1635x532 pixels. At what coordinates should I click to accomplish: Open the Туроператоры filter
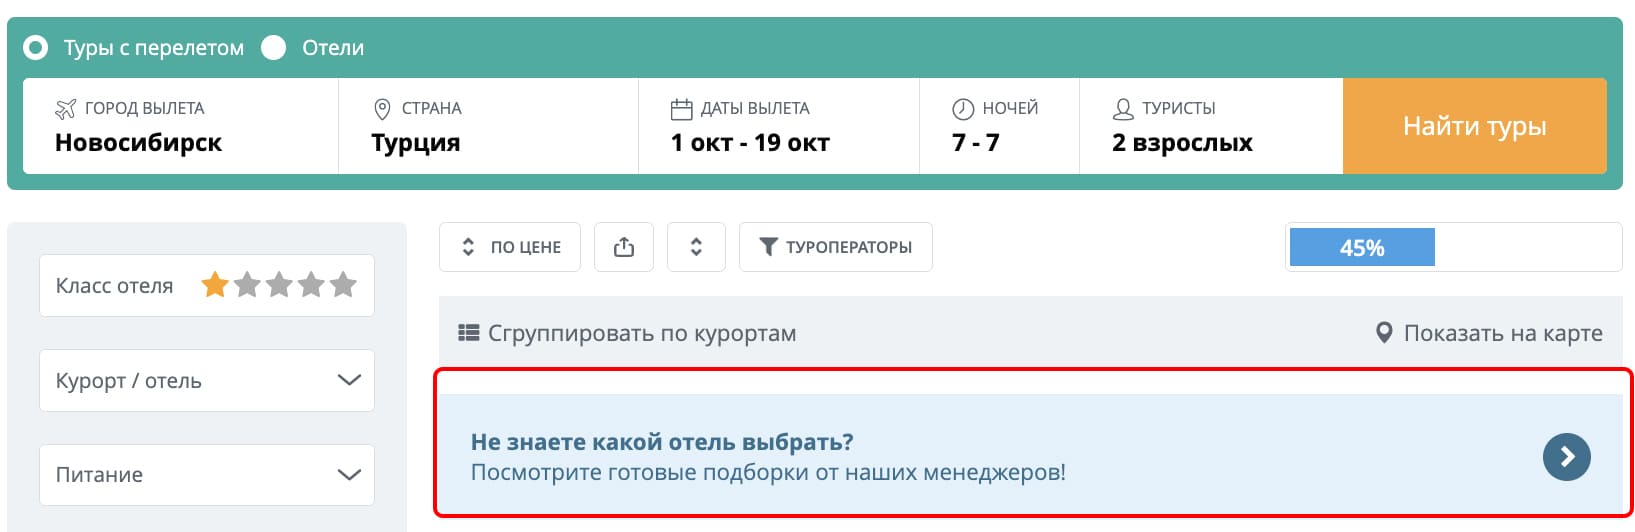(836, 247)
